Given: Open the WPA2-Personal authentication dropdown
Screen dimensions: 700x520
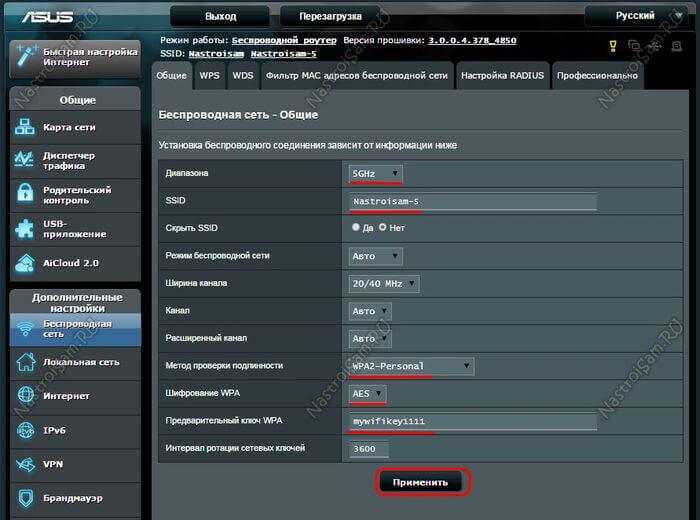Looking at the screenshot, I should (411, 366).
